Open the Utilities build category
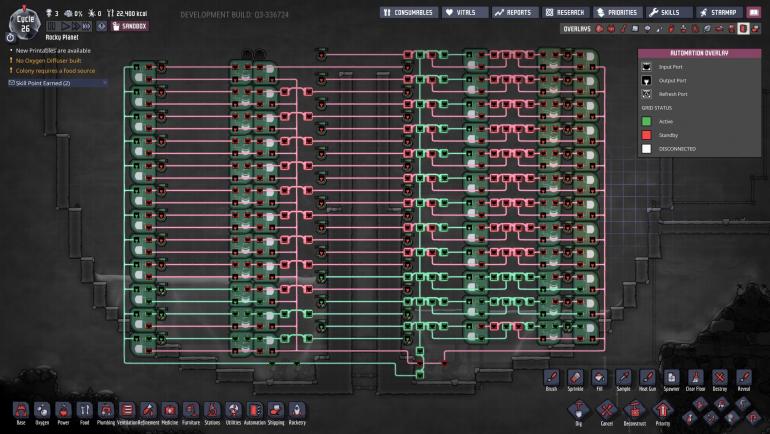This screenshot has width=770, height=434. click(233, 411)
